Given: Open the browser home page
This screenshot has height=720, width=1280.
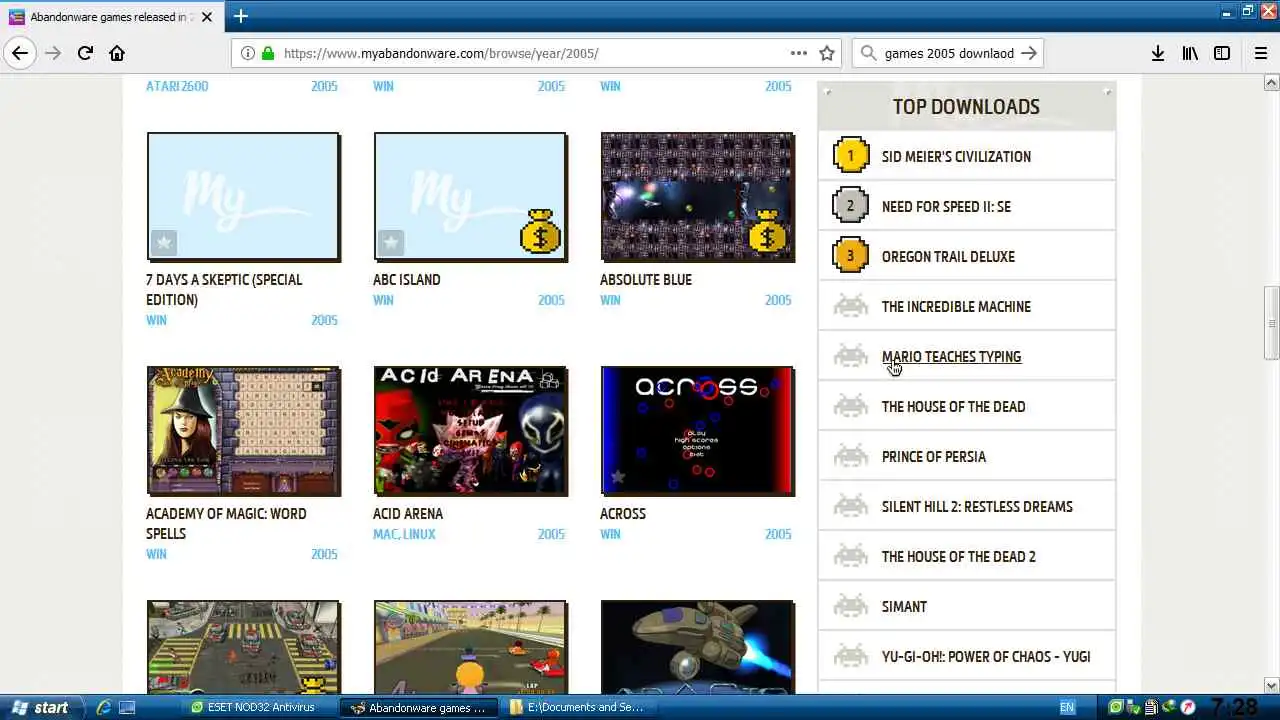Looking at the screenshot, I should click(x=117, y=53).
